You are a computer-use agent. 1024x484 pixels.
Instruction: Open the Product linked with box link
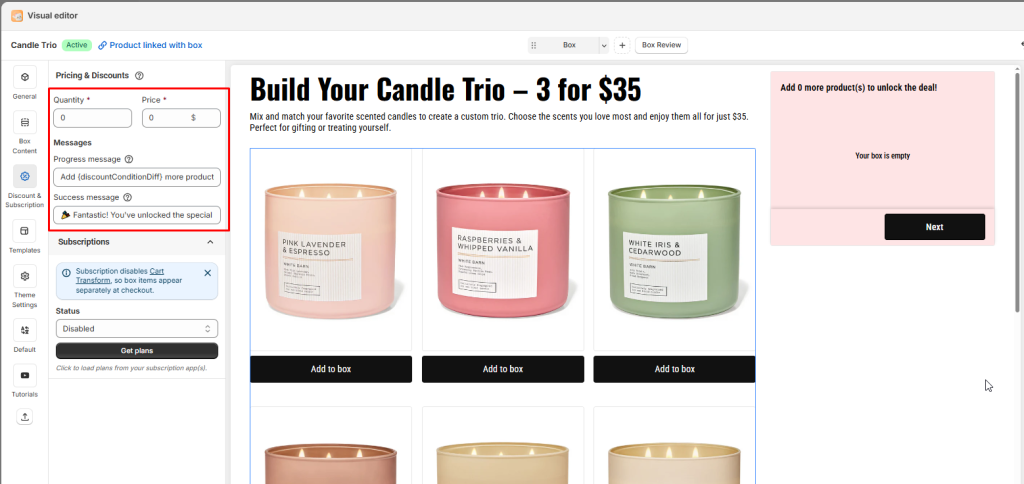(x=150, y=45)
